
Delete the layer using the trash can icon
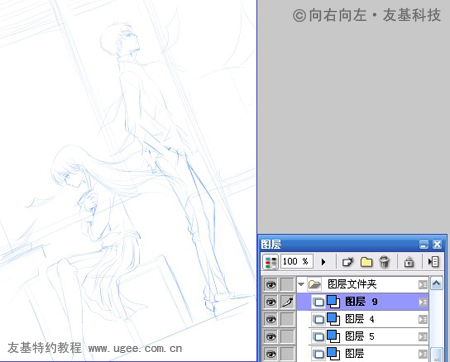(384, 262)
